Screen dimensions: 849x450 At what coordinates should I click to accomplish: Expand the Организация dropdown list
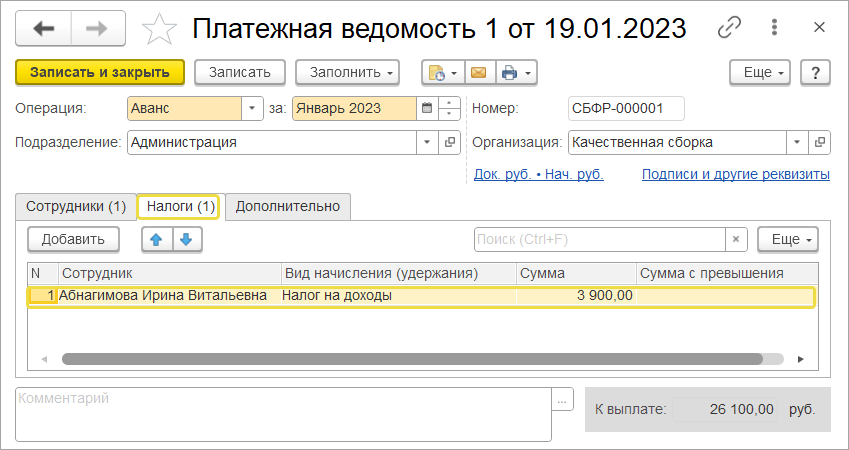coord(798,142)
